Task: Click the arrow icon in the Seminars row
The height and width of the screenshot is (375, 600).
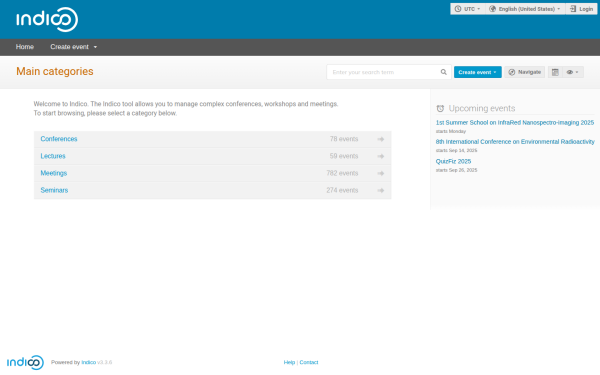Action: click(x=381, y=191)
